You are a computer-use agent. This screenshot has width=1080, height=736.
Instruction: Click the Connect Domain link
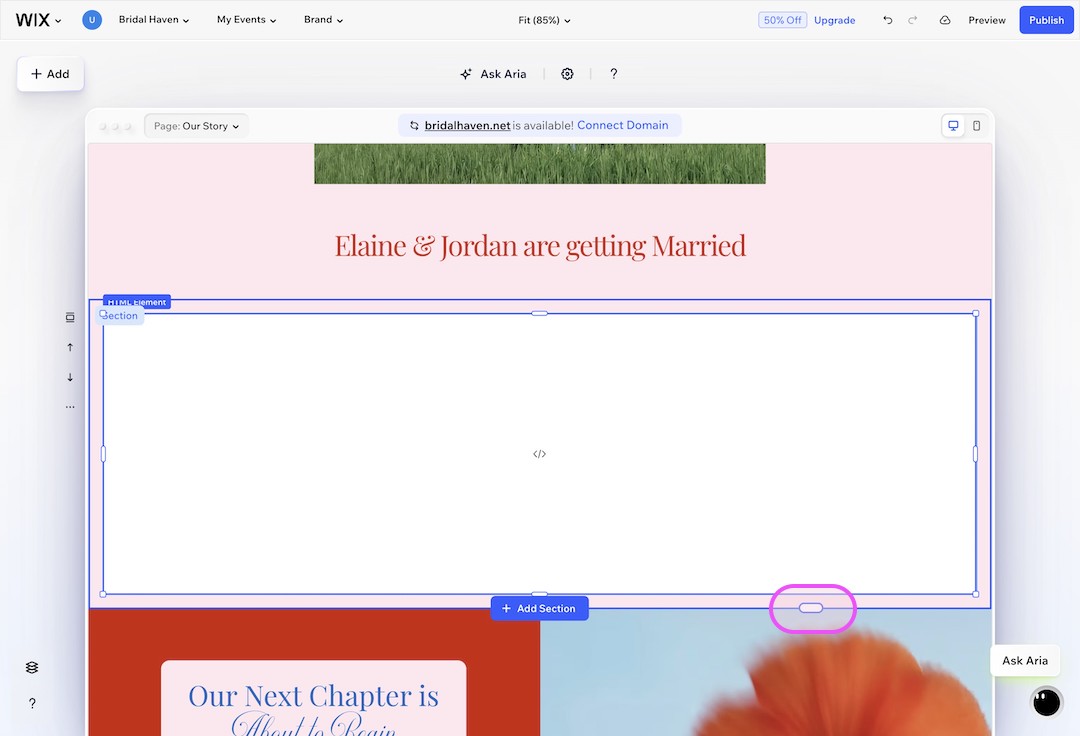tap(623, 125)
